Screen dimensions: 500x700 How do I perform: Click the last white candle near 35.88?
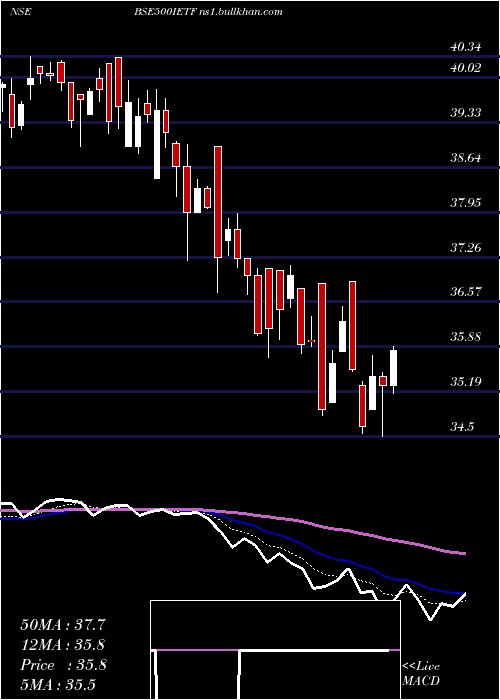pyautogui.click(x=393, y=368)
